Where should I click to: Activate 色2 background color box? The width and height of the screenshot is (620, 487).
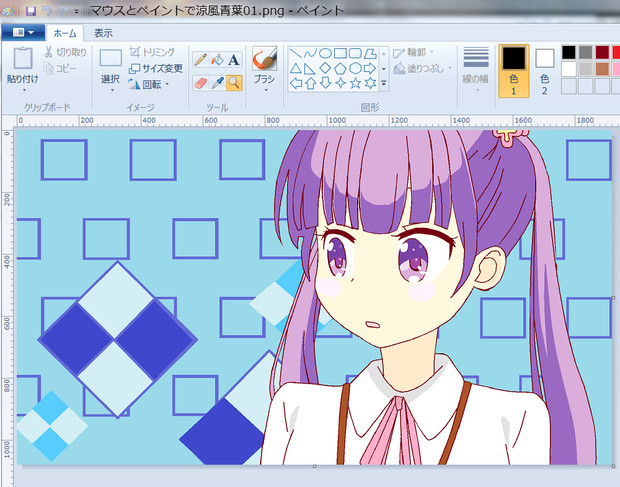click(544, 70)
